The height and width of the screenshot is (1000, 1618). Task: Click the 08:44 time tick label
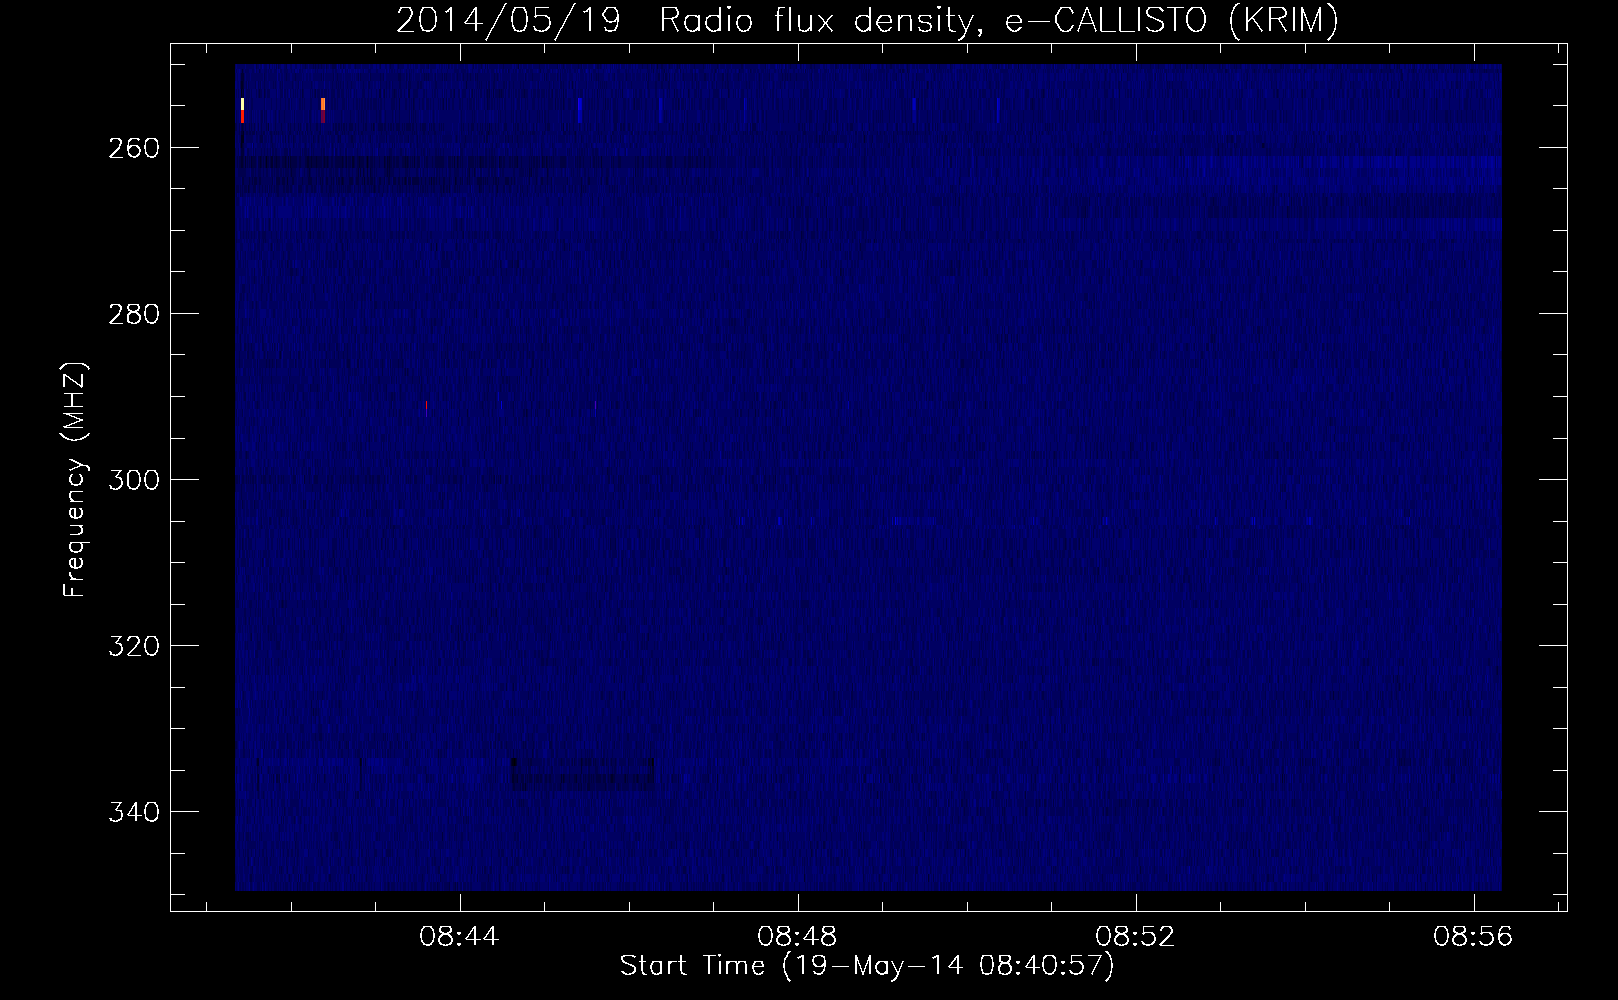point(459,937)
